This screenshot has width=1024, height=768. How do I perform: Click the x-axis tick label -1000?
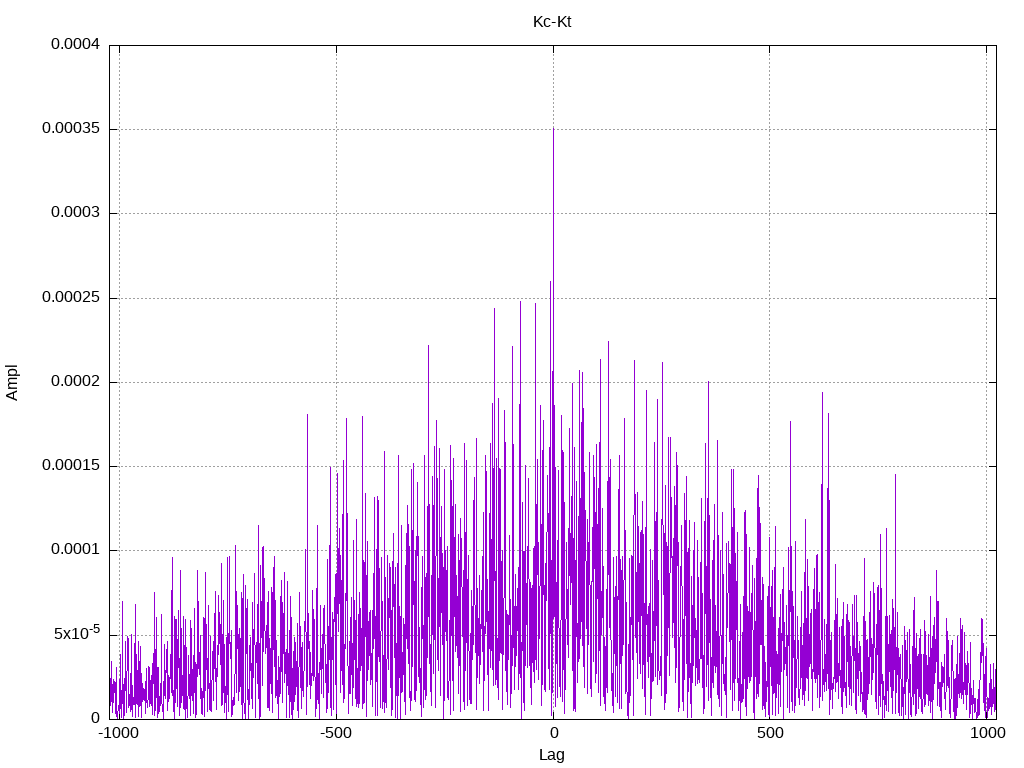pyautogui.click(x=119, y=733)
